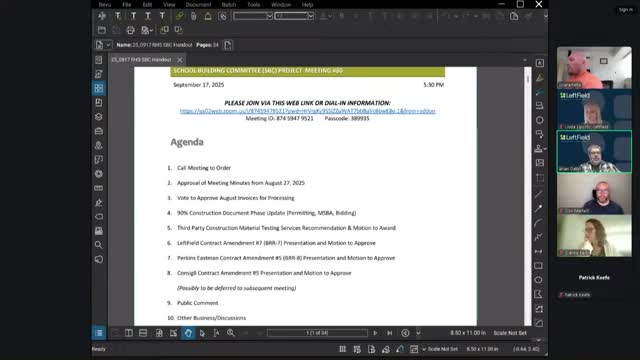Open the Revu menu

[x=104, y=5]
